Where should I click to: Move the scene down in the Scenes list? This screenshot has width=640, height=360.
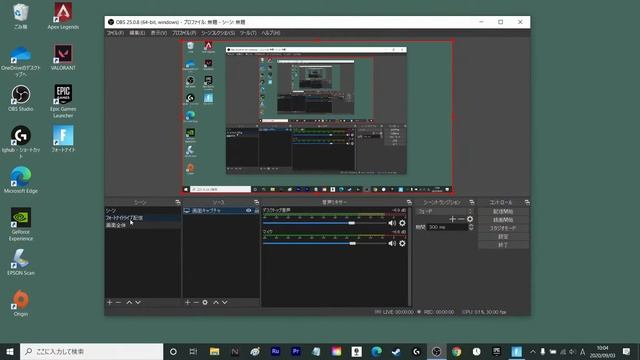(138, 302)
